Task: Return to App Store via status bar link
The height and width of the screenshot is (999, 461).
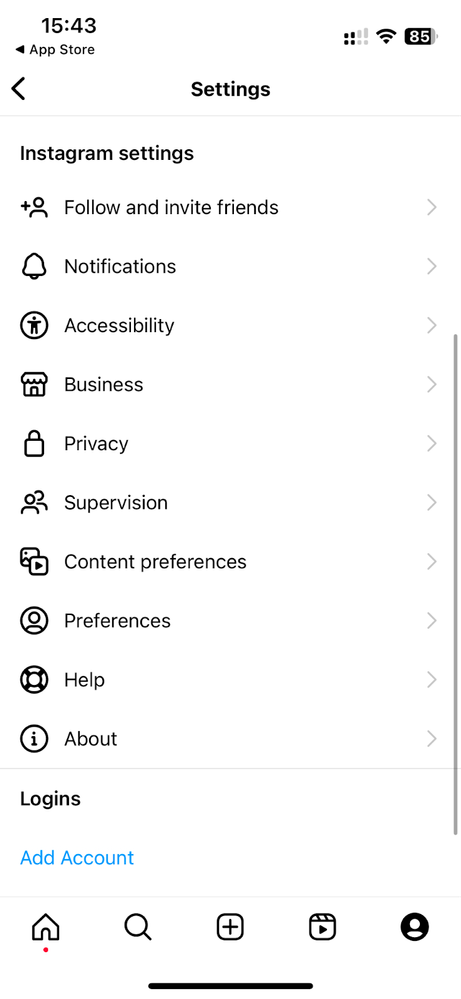Action: point(55,50)
